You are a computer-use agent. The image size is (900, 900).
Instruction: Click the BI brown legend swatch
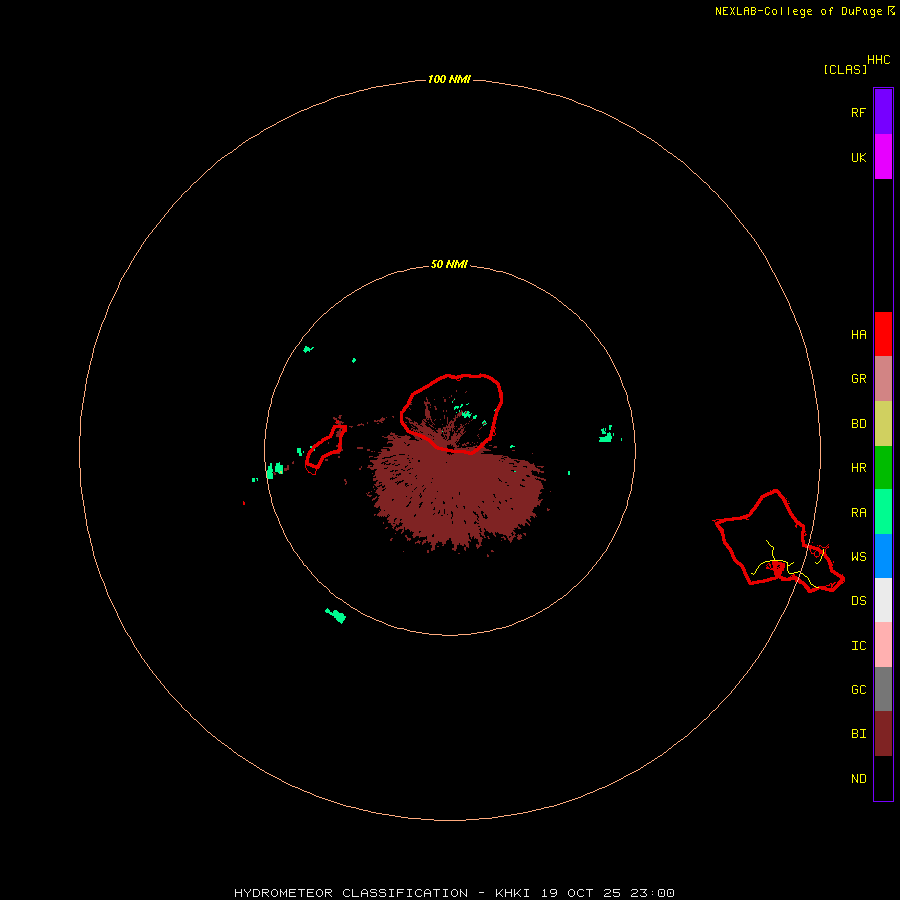click(x=883, y=734)
